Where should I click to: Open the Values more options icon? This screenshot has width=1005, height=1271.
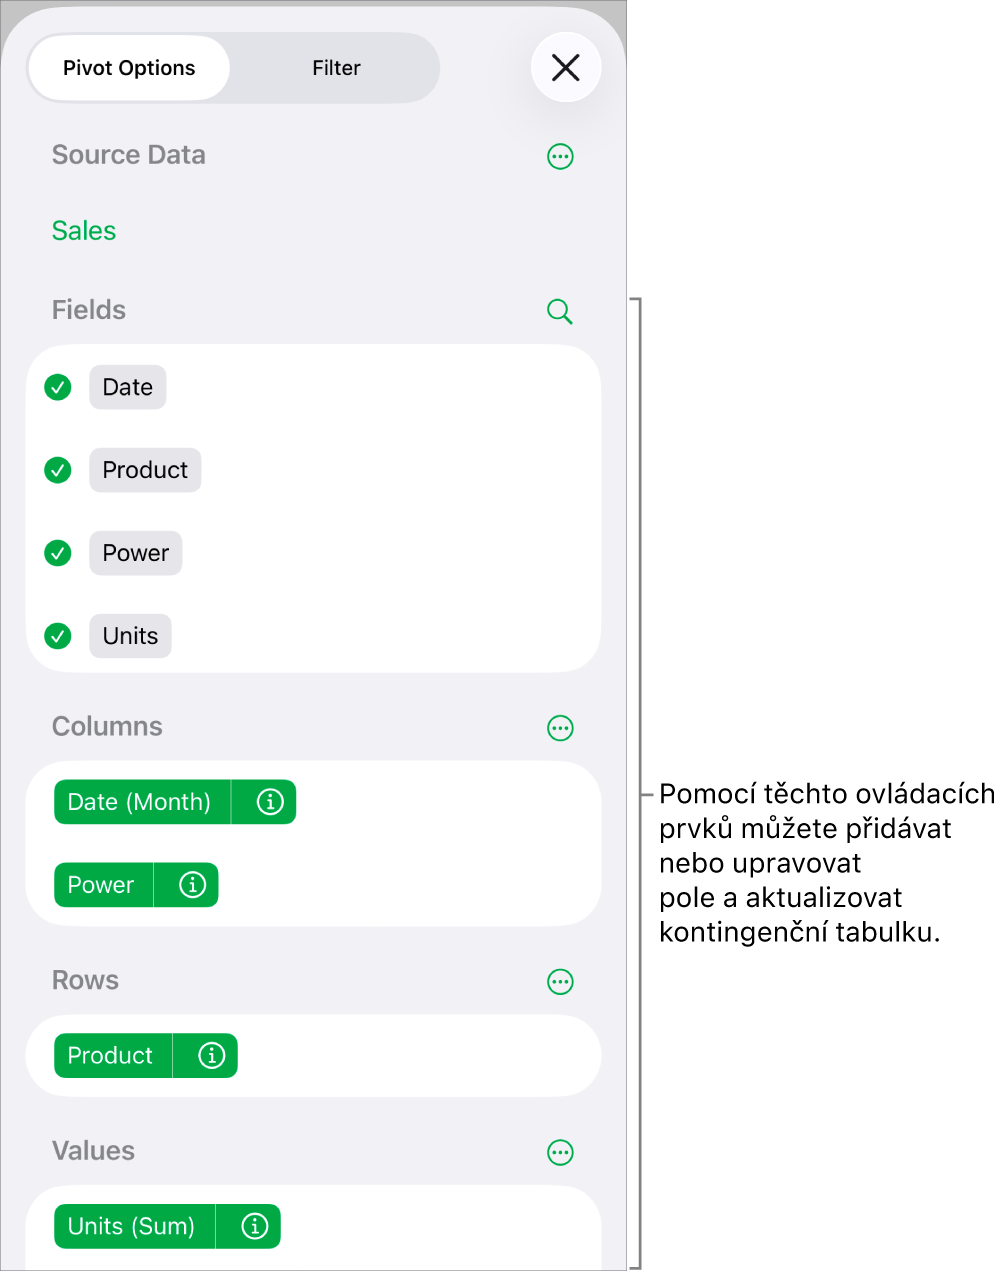(x=560, y=1152)
